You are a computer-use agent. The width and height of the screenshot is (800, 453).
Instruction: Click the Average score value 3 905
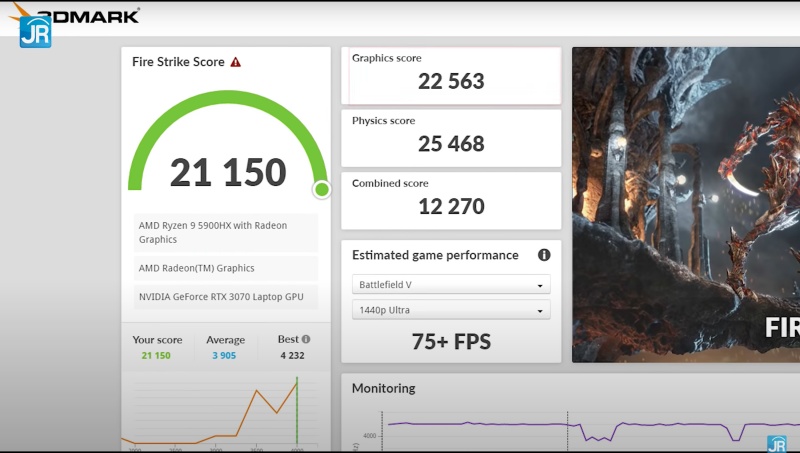pyautogui.click(x=225, y=355)
